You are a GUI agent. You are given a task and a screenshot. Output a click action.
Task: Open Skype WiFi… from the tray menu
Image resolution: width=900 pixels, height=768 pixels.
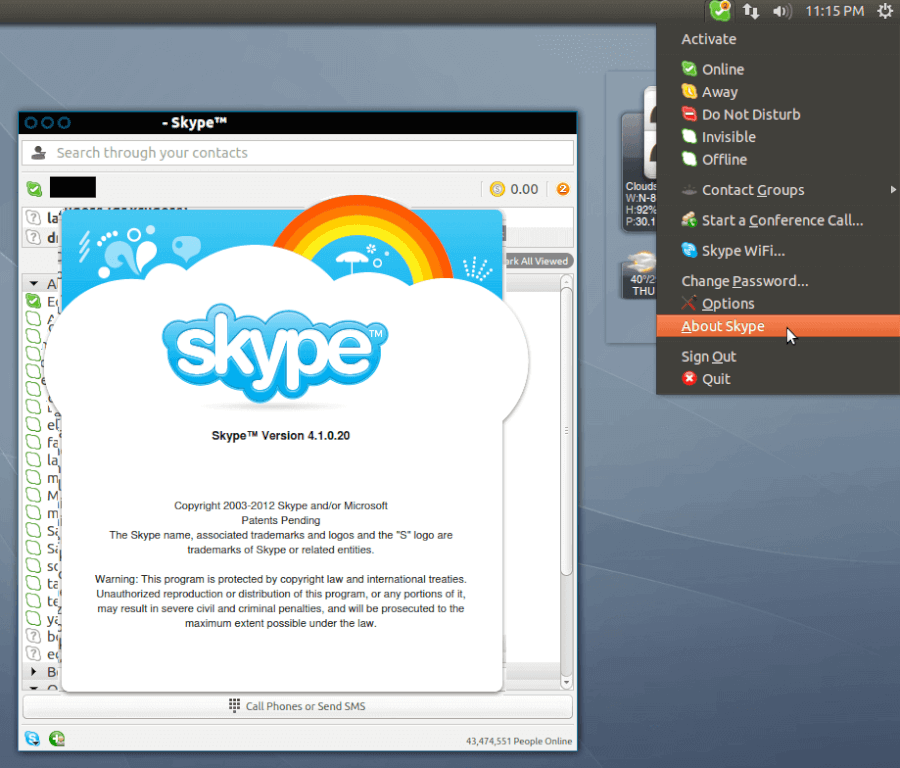pos(778,251)
